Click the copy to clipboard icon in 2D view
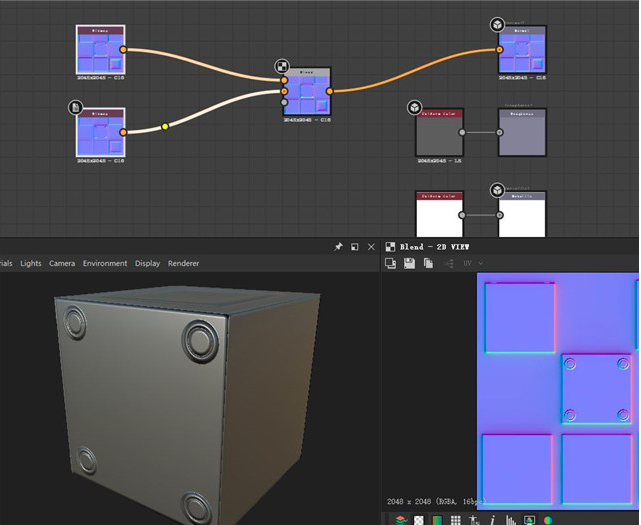The width and height of the screenshot is (641, 525). pos(428,263)
